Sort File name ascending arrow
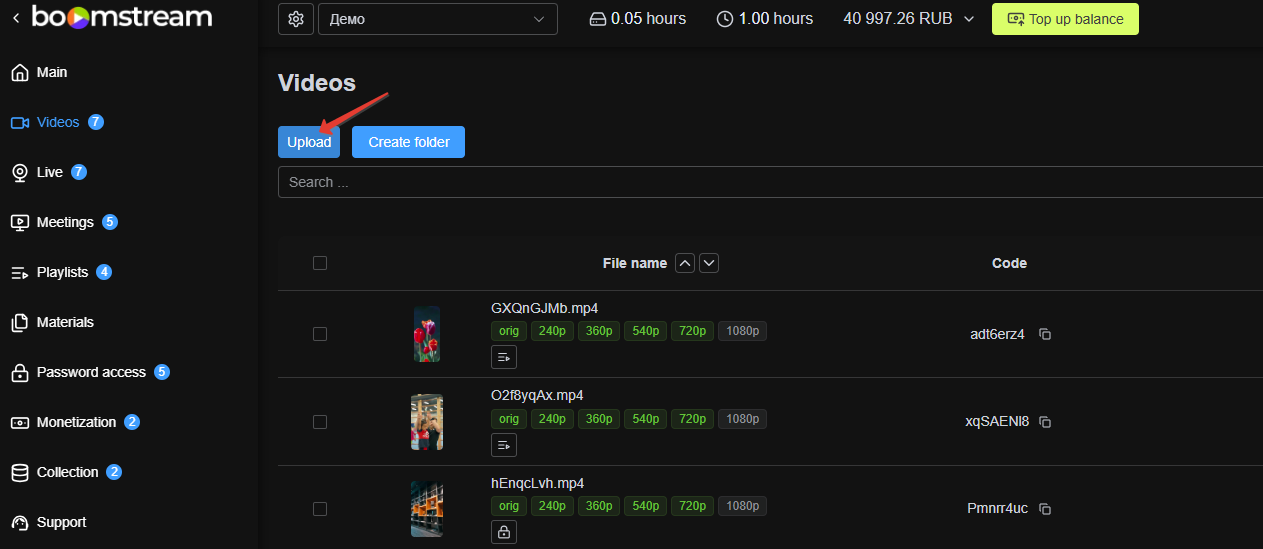Viewport: 1263px width, 549px height. [685, 263]
